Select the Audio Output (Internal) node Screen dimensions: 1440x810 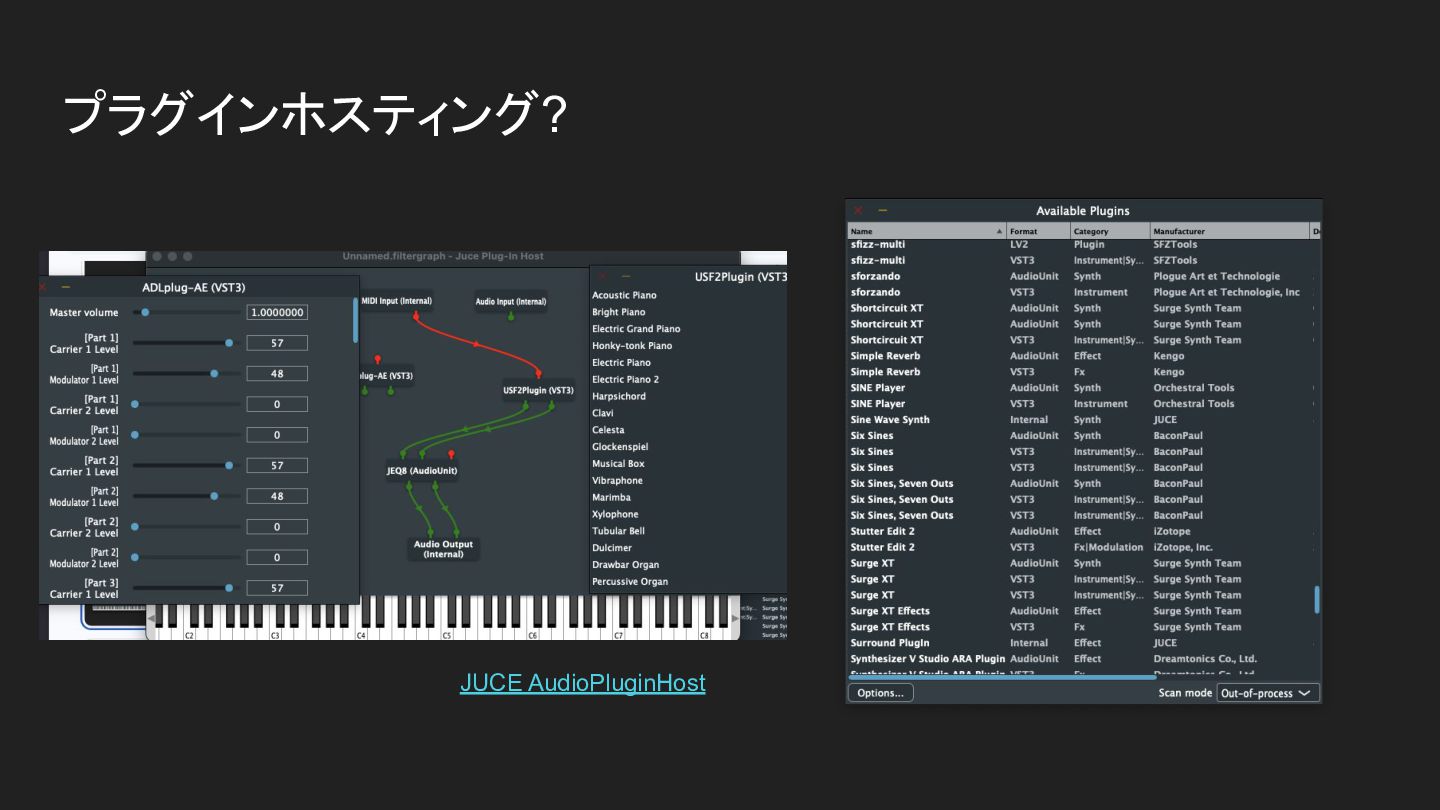pyautogui.click(x=444, y=549)
